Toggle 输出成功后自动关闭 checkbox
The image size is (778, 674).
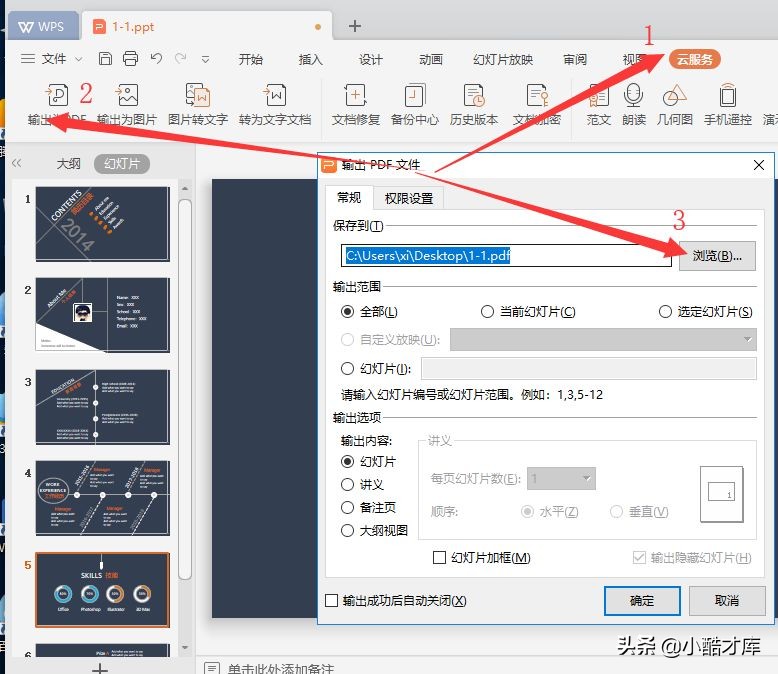pos(331,601)
